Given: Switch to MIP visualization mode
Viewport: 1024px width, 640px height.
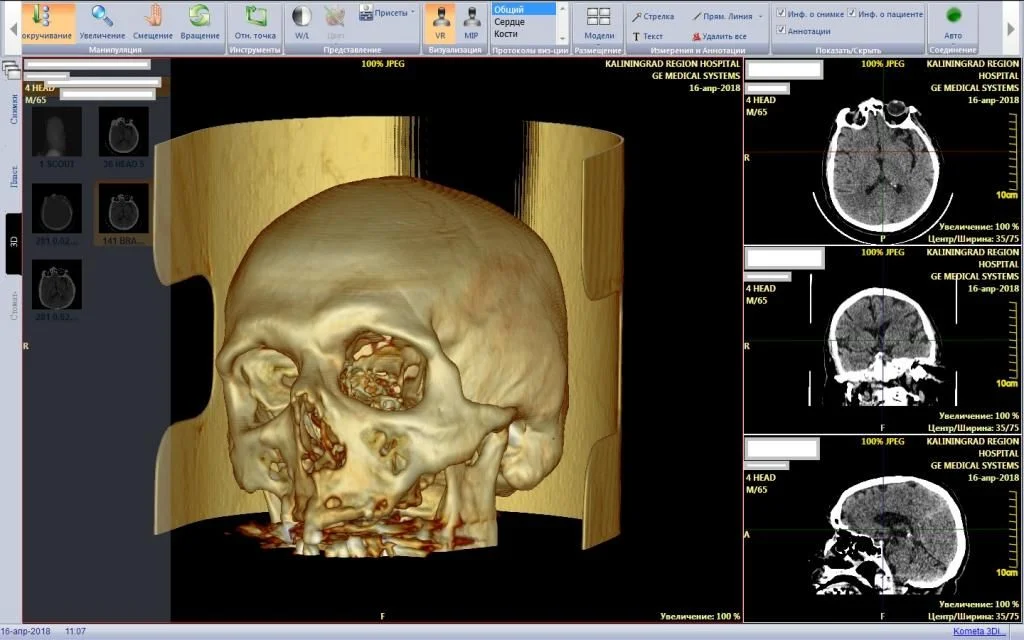Looking at the screenshot, I should [x=471, y=22].
